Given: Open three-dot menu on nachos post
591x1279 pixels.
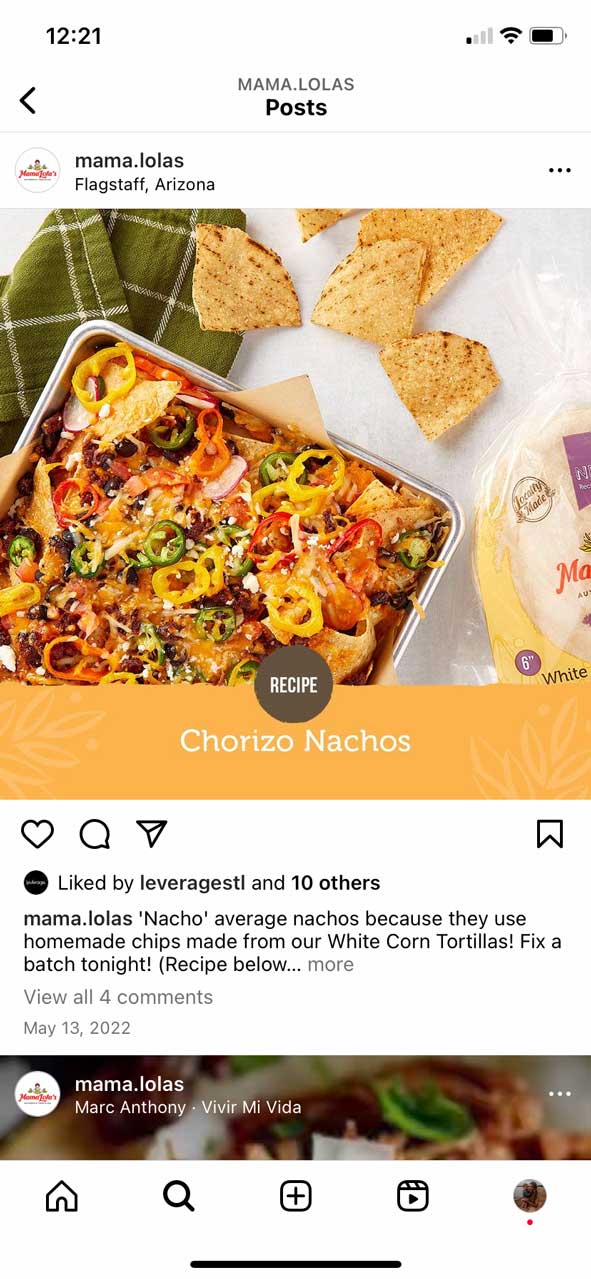Looking at the screenshot, I should tap(560, 170).
